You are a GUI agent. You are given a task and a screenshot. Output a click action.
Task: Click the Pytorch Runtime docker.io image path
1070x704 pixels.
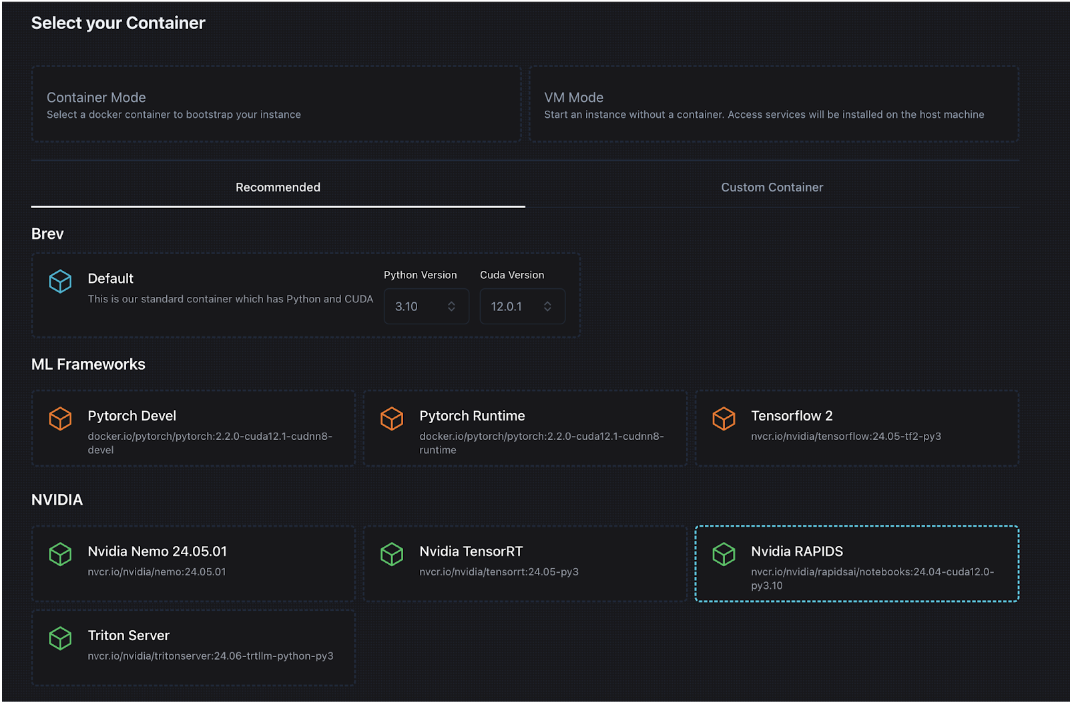pyautogui.click(x=541, y=443)
